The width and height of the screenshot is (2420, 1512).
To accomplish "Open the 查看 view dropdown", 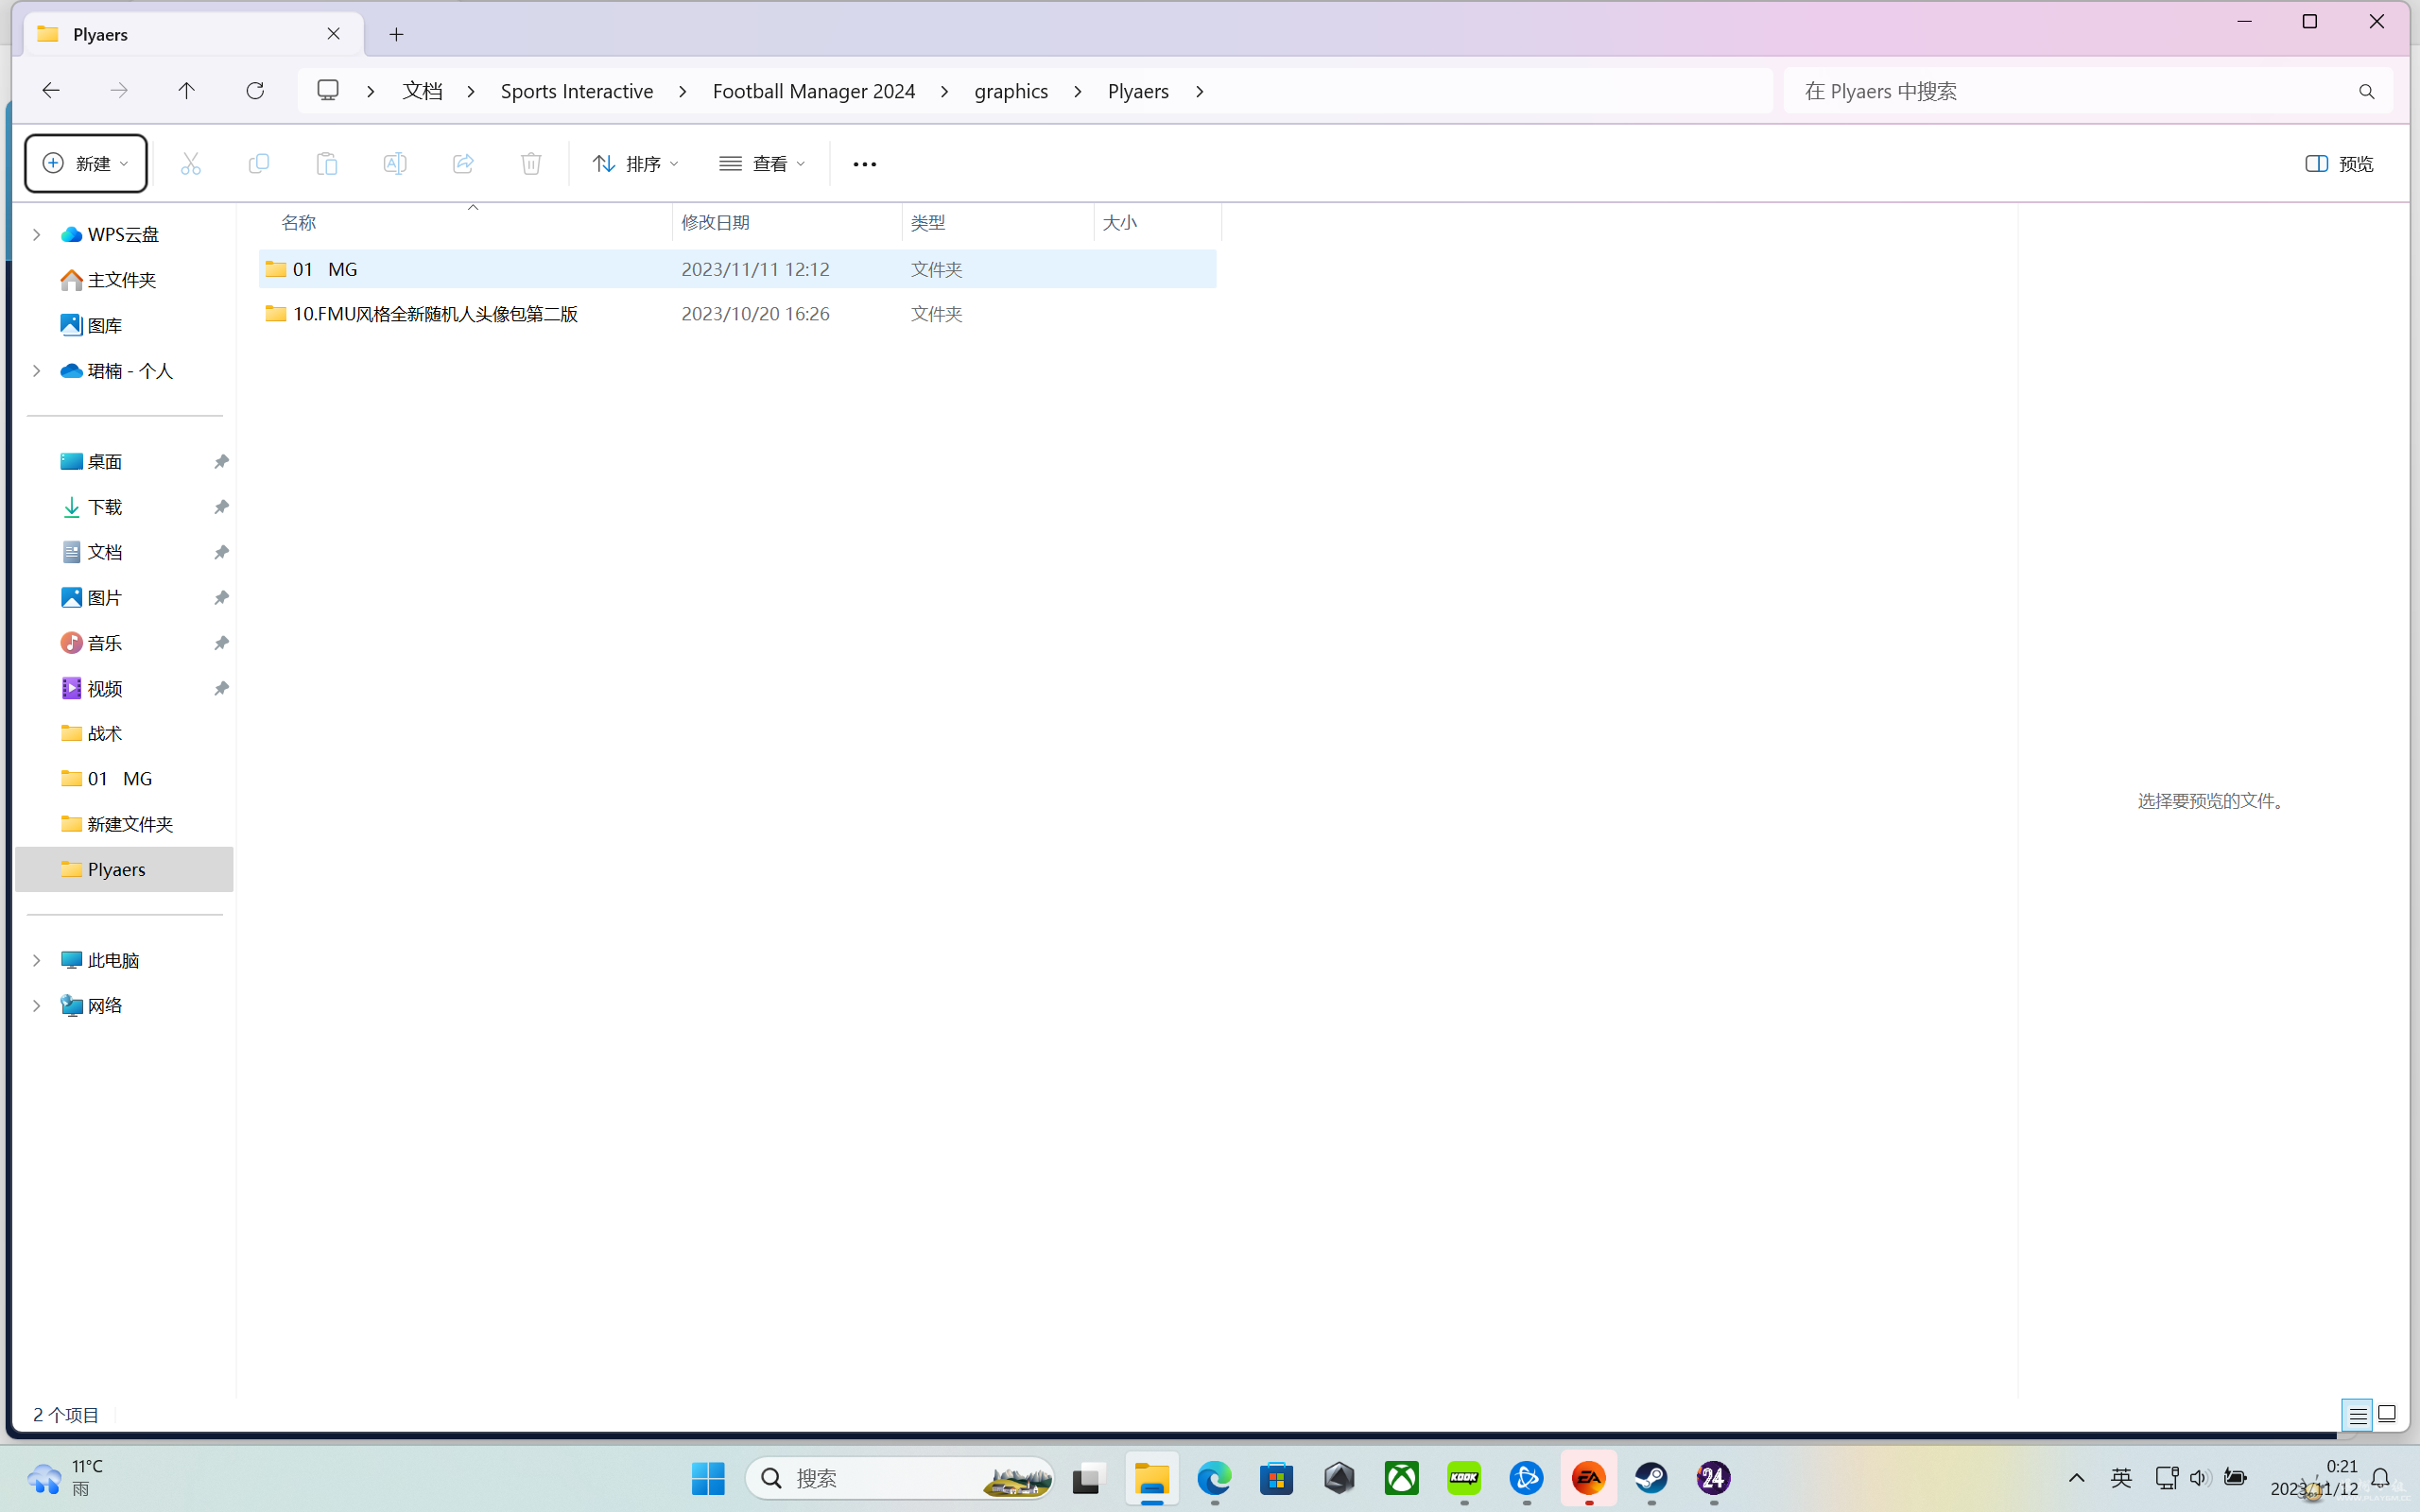I will (762, 164).
